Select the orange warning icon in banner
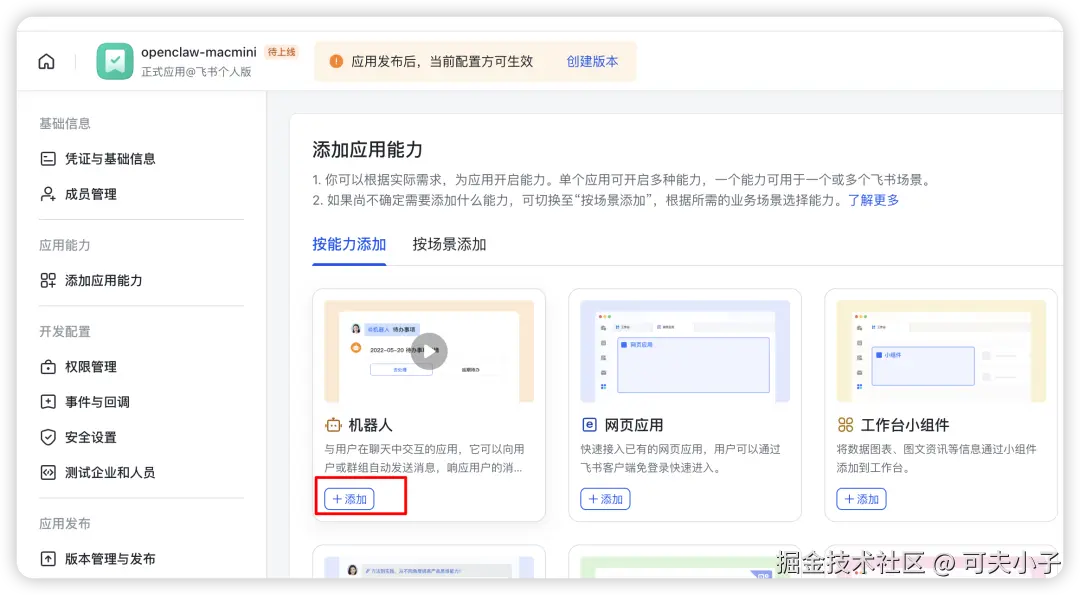This screenshot has width=1080, height=595. pyautogui.click(x=336, y=61)
